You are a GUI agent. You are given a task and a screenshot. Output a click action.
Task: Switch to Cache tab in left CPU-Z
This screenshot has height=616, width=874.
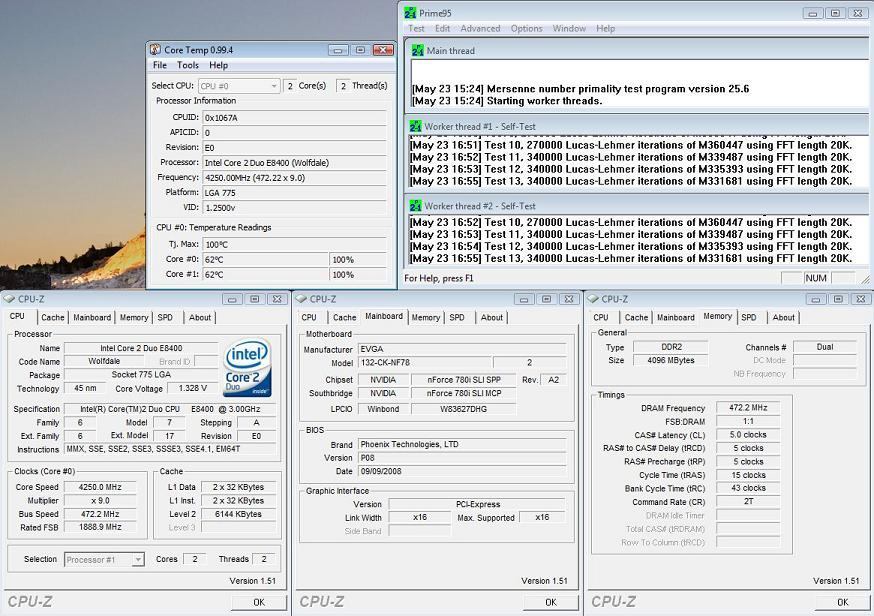(x=53, y=317)
